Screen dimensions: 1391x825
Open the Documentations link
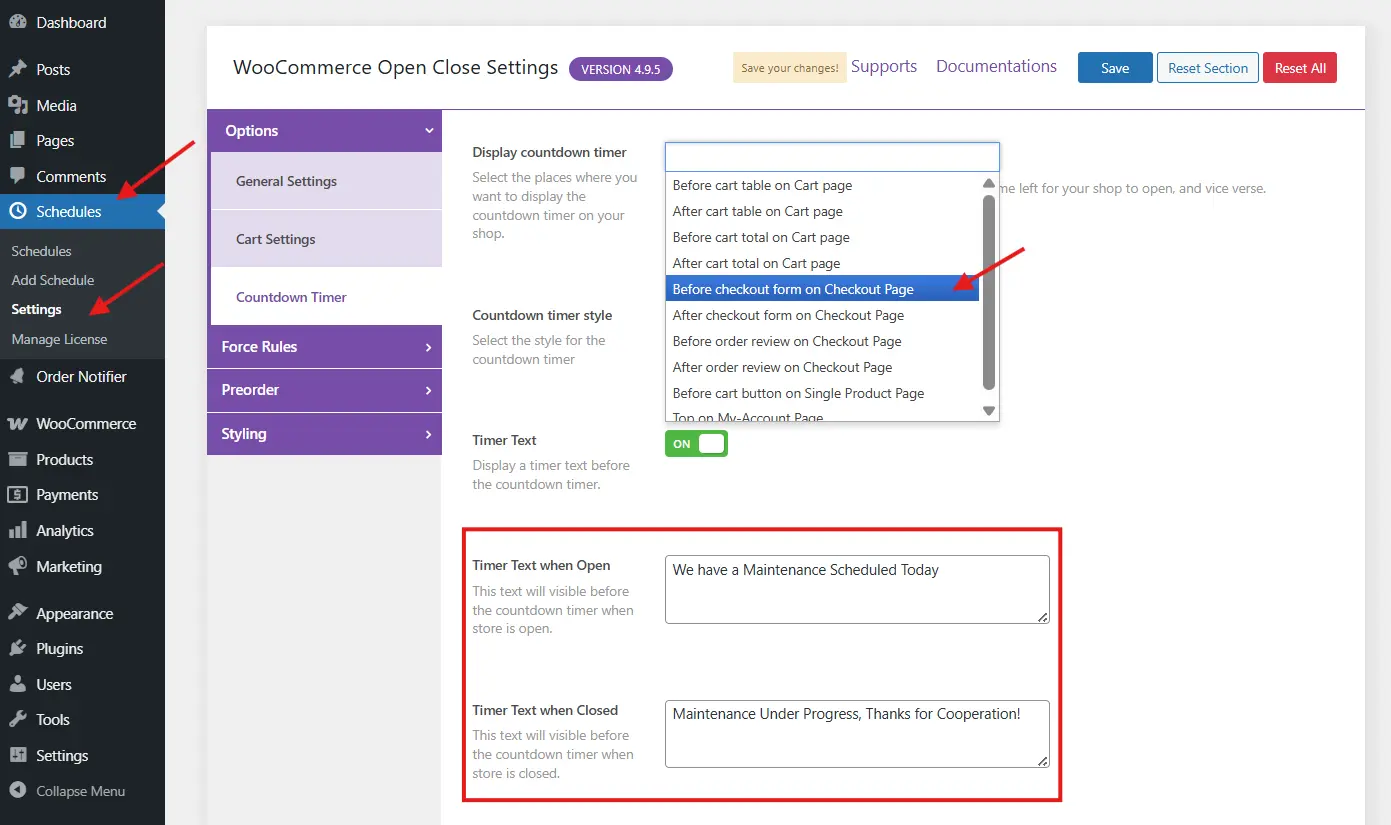pos(996,66)
